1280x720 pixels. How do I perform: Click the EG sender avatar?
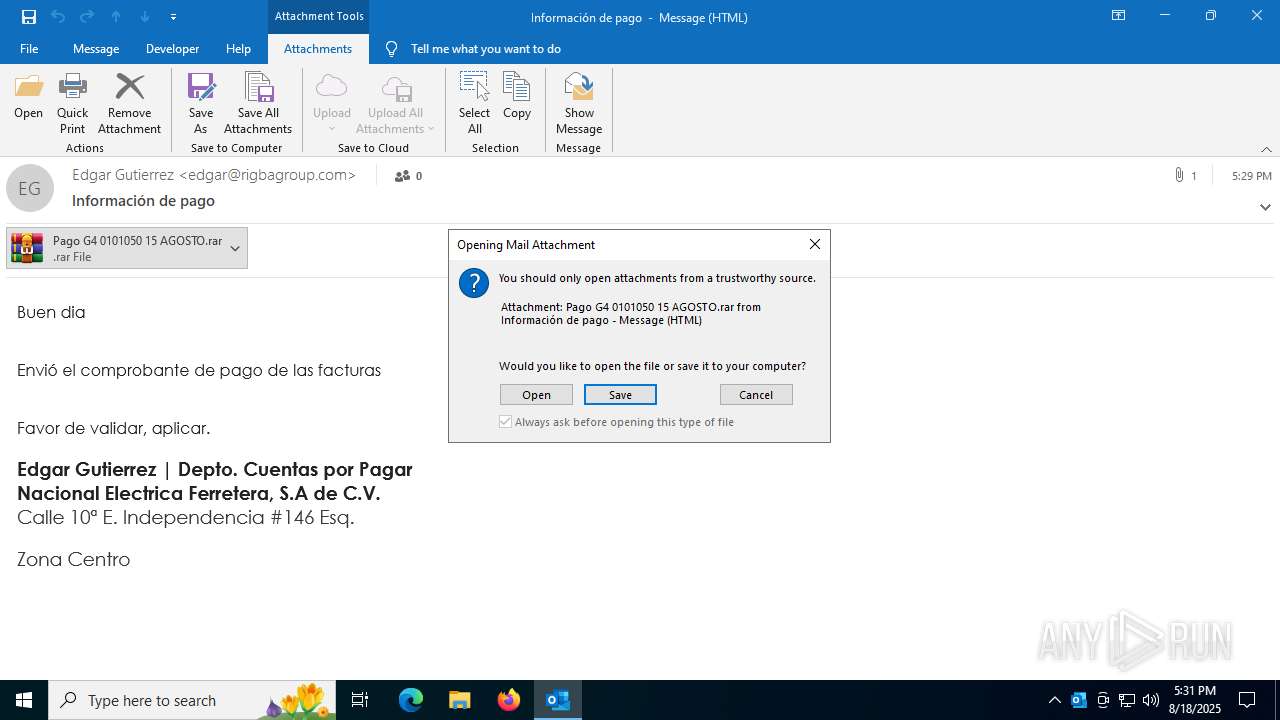(30, 188)
